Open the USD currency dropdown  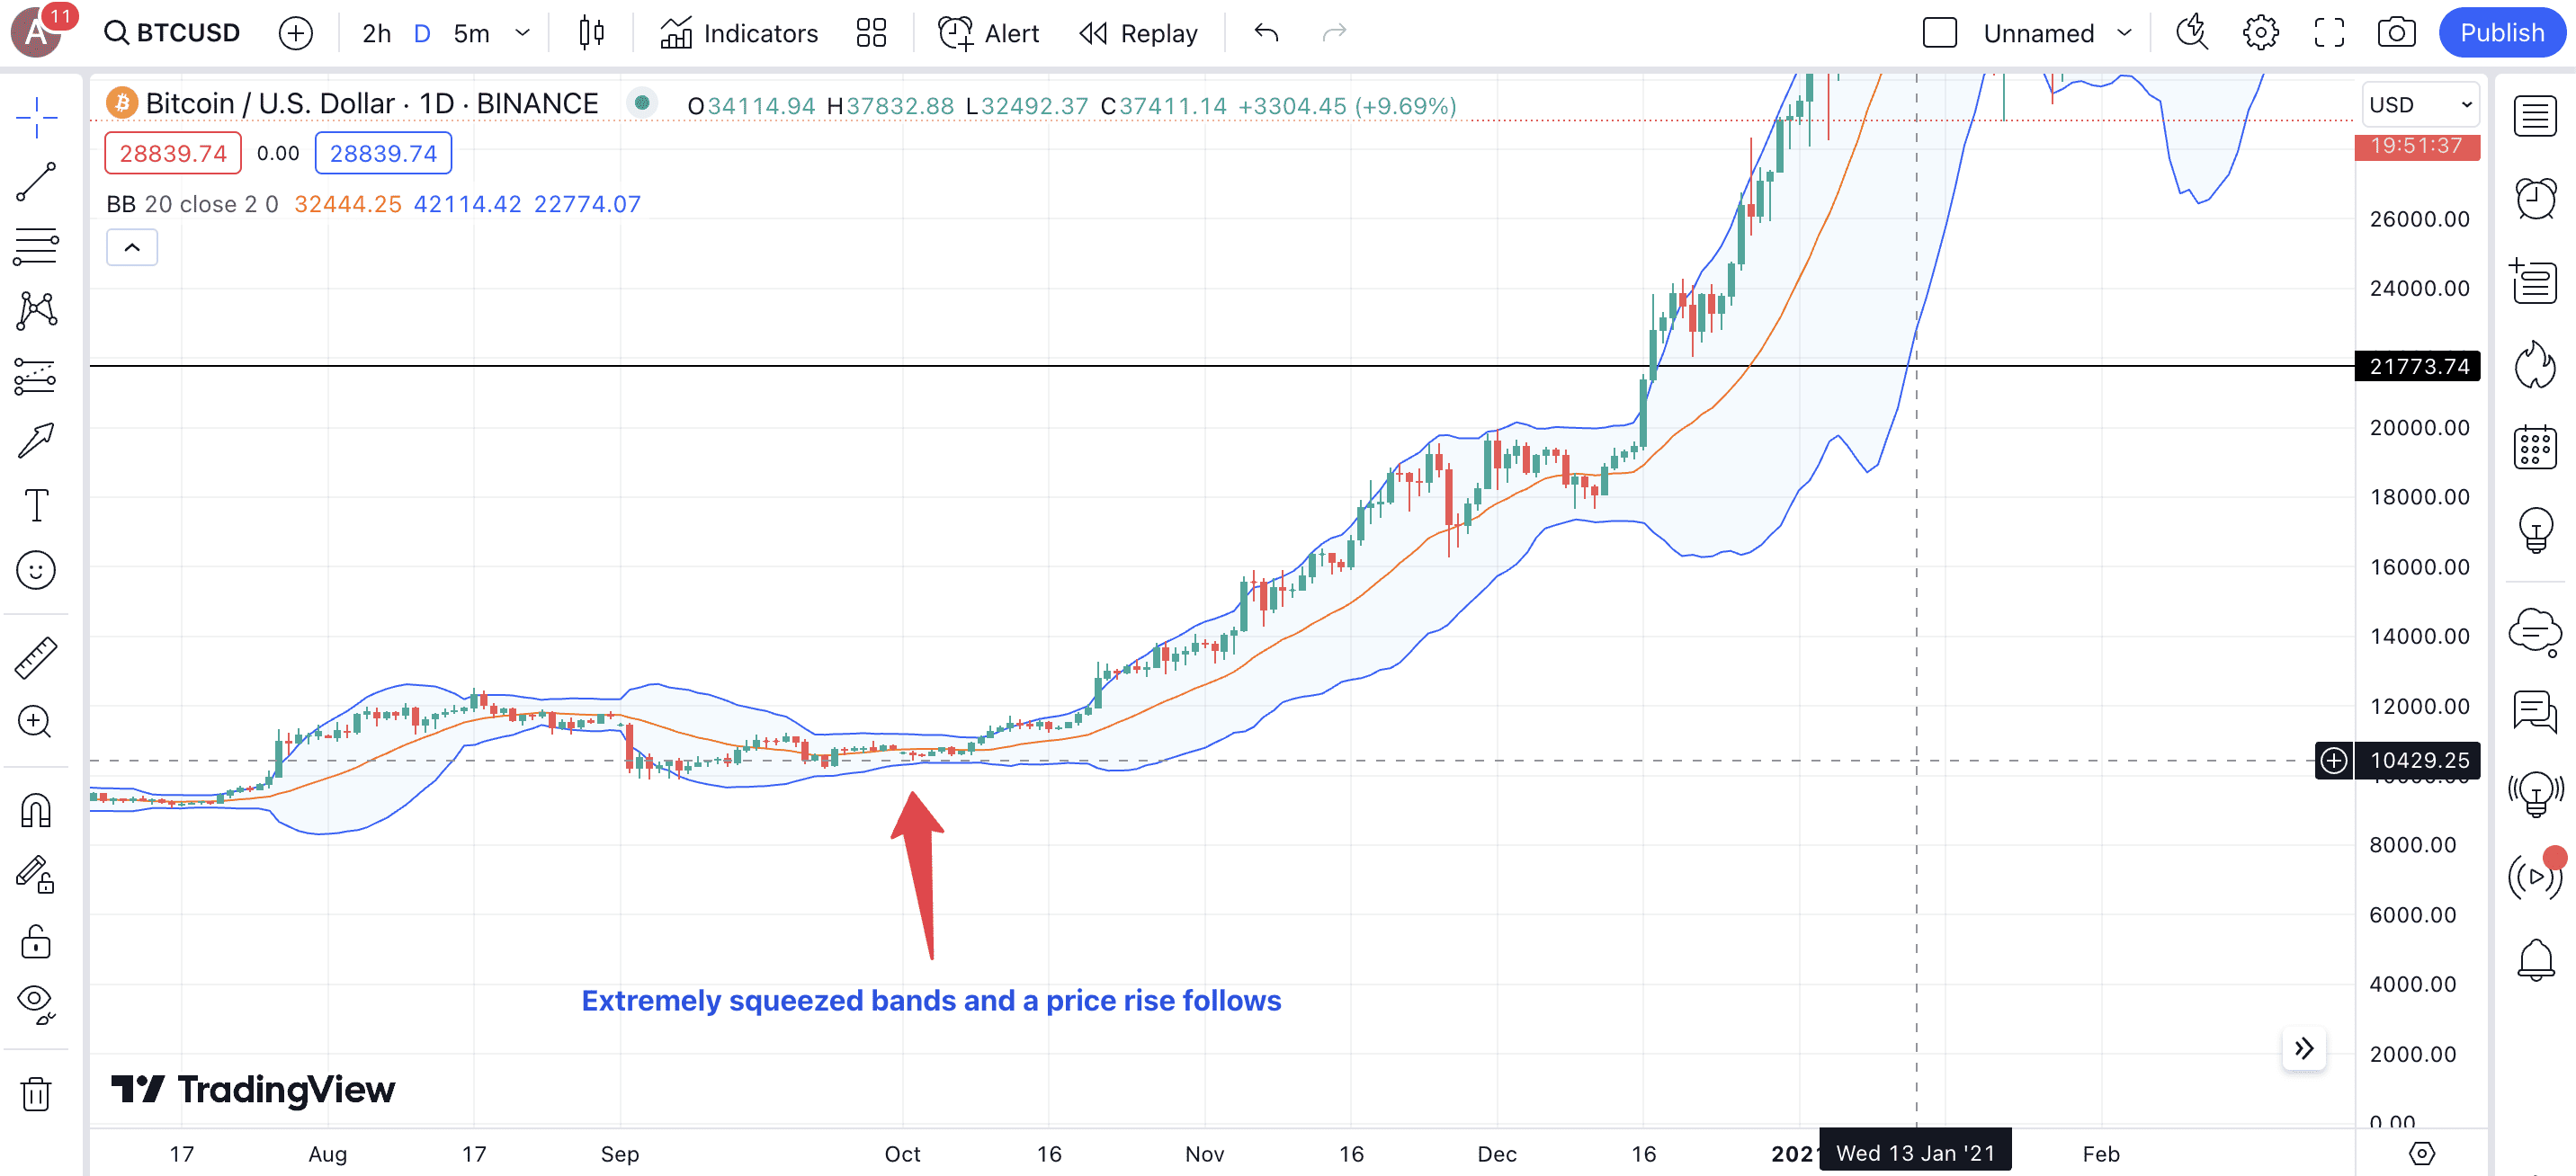click(2420, 105)
